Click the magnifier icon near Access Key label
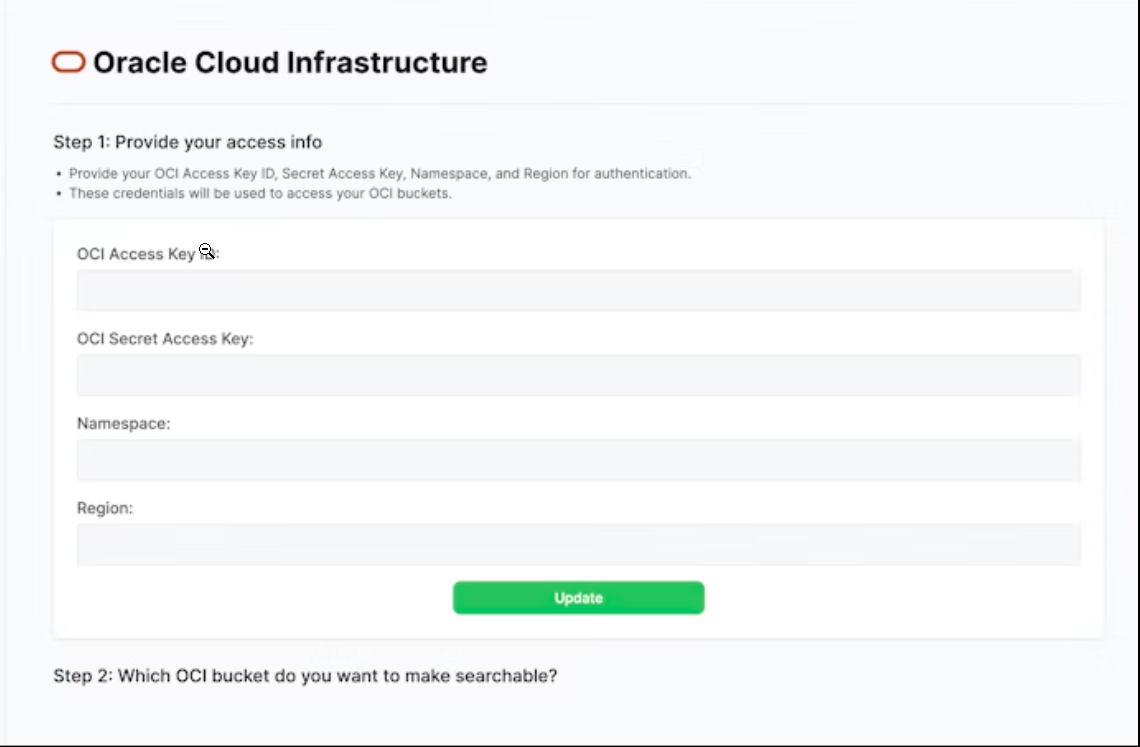1140x747 pixels. pos(206,249)
